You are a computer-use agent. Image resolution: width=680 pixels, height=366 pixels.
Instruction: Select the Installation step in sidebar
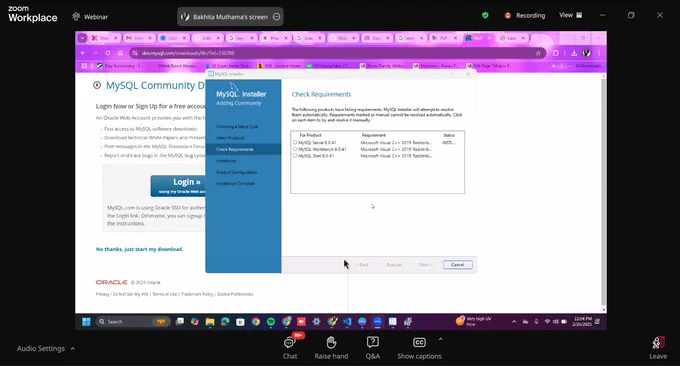click(226, 161)
